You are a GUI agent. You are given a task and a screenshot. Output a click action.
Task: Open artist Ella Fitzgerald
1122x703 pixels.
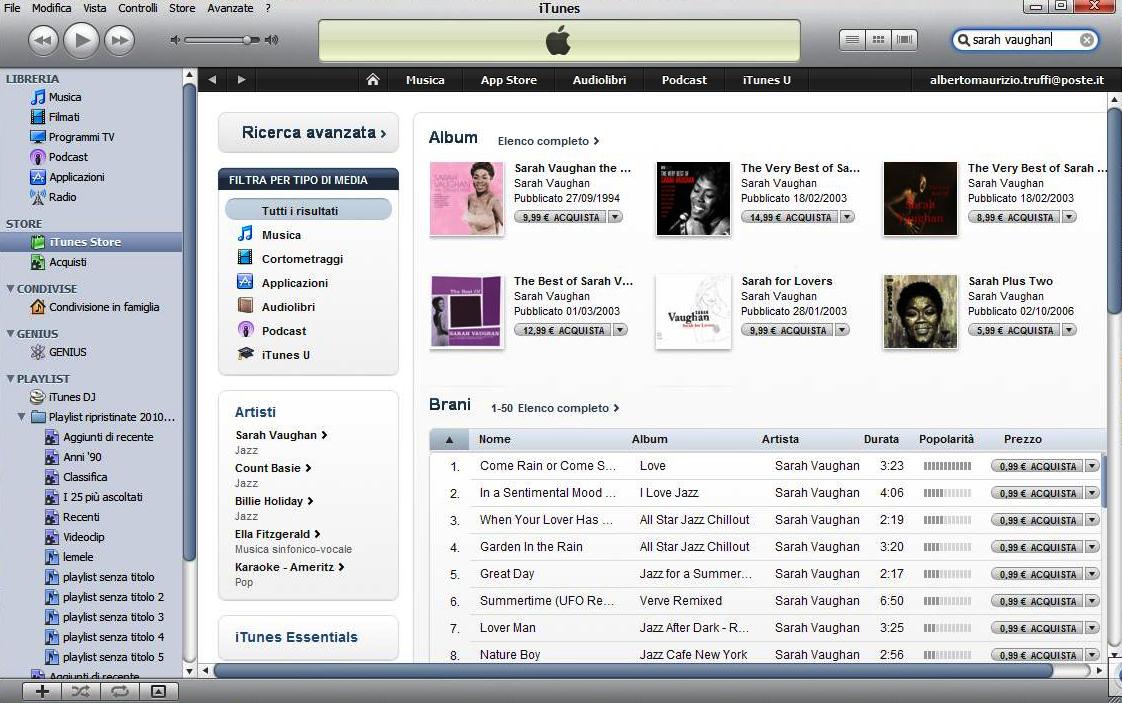point(278,534)
